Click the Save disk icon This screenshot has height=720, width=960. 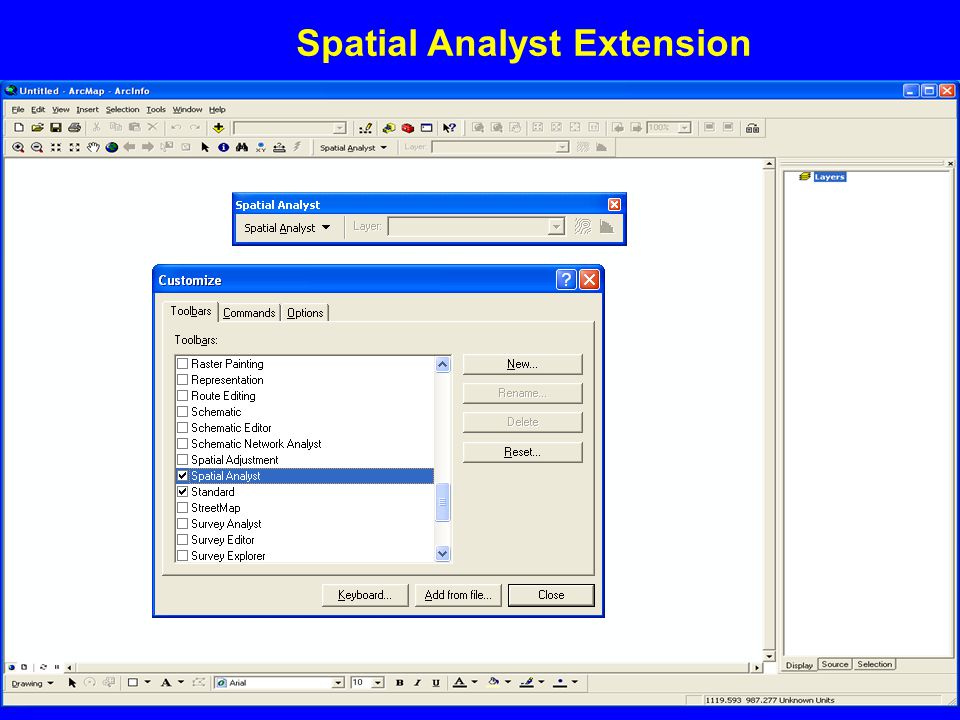pos(56,127)
